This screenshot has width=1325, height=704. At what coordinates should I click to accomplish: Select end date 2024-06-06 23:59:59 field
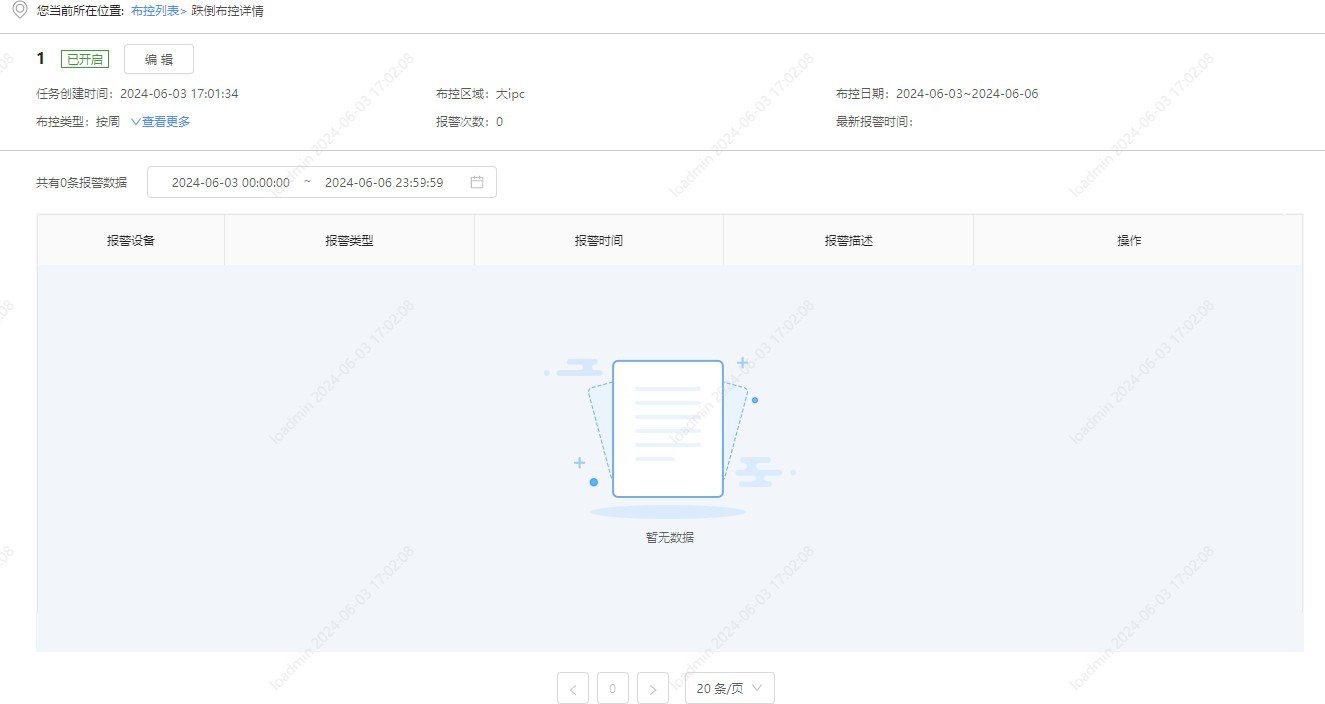coord(384,183)
